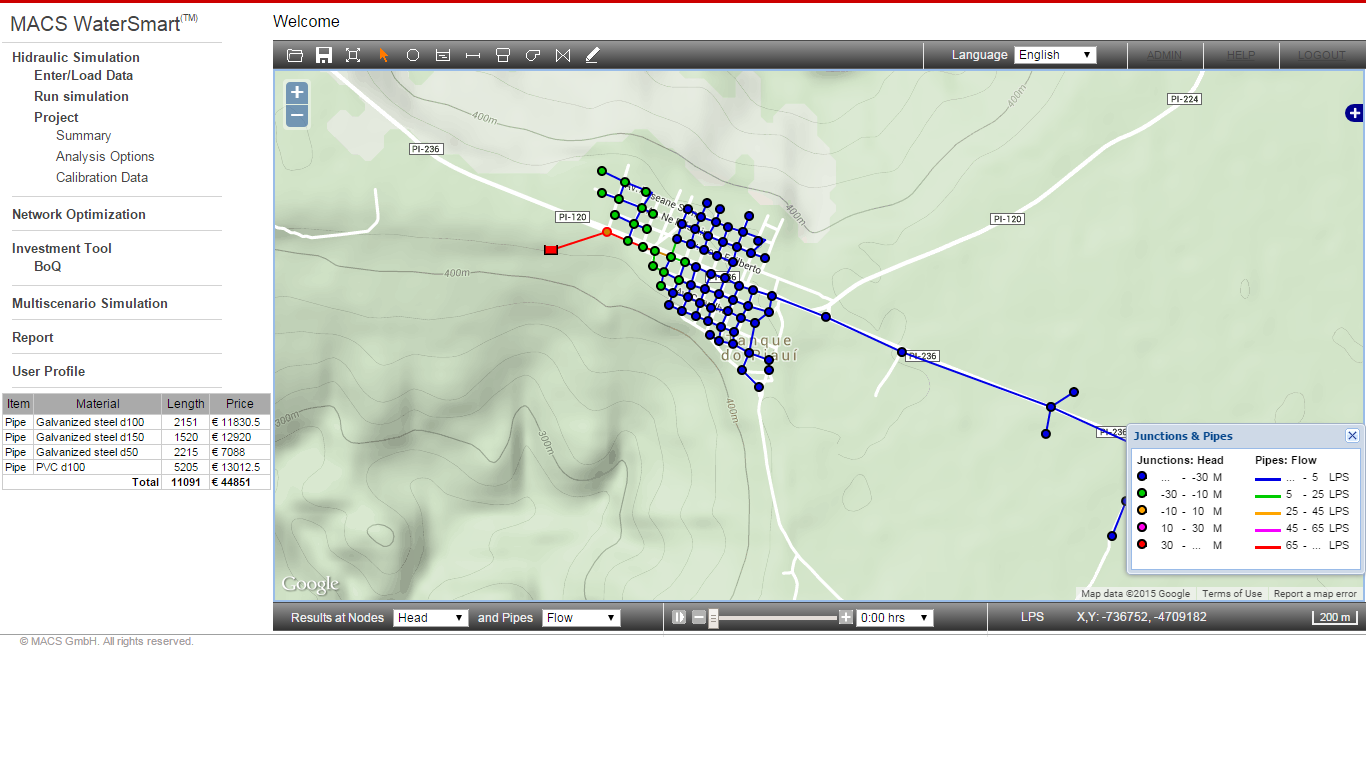
Task: Click the coordinates X,Y readout
Action: coord(1141,617)
